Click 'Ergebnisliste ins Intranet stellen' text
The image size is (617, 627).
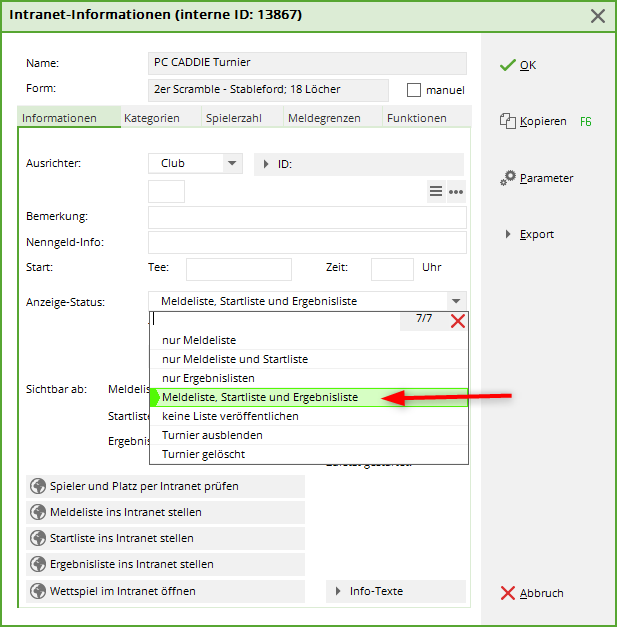[x=132, y=564]
